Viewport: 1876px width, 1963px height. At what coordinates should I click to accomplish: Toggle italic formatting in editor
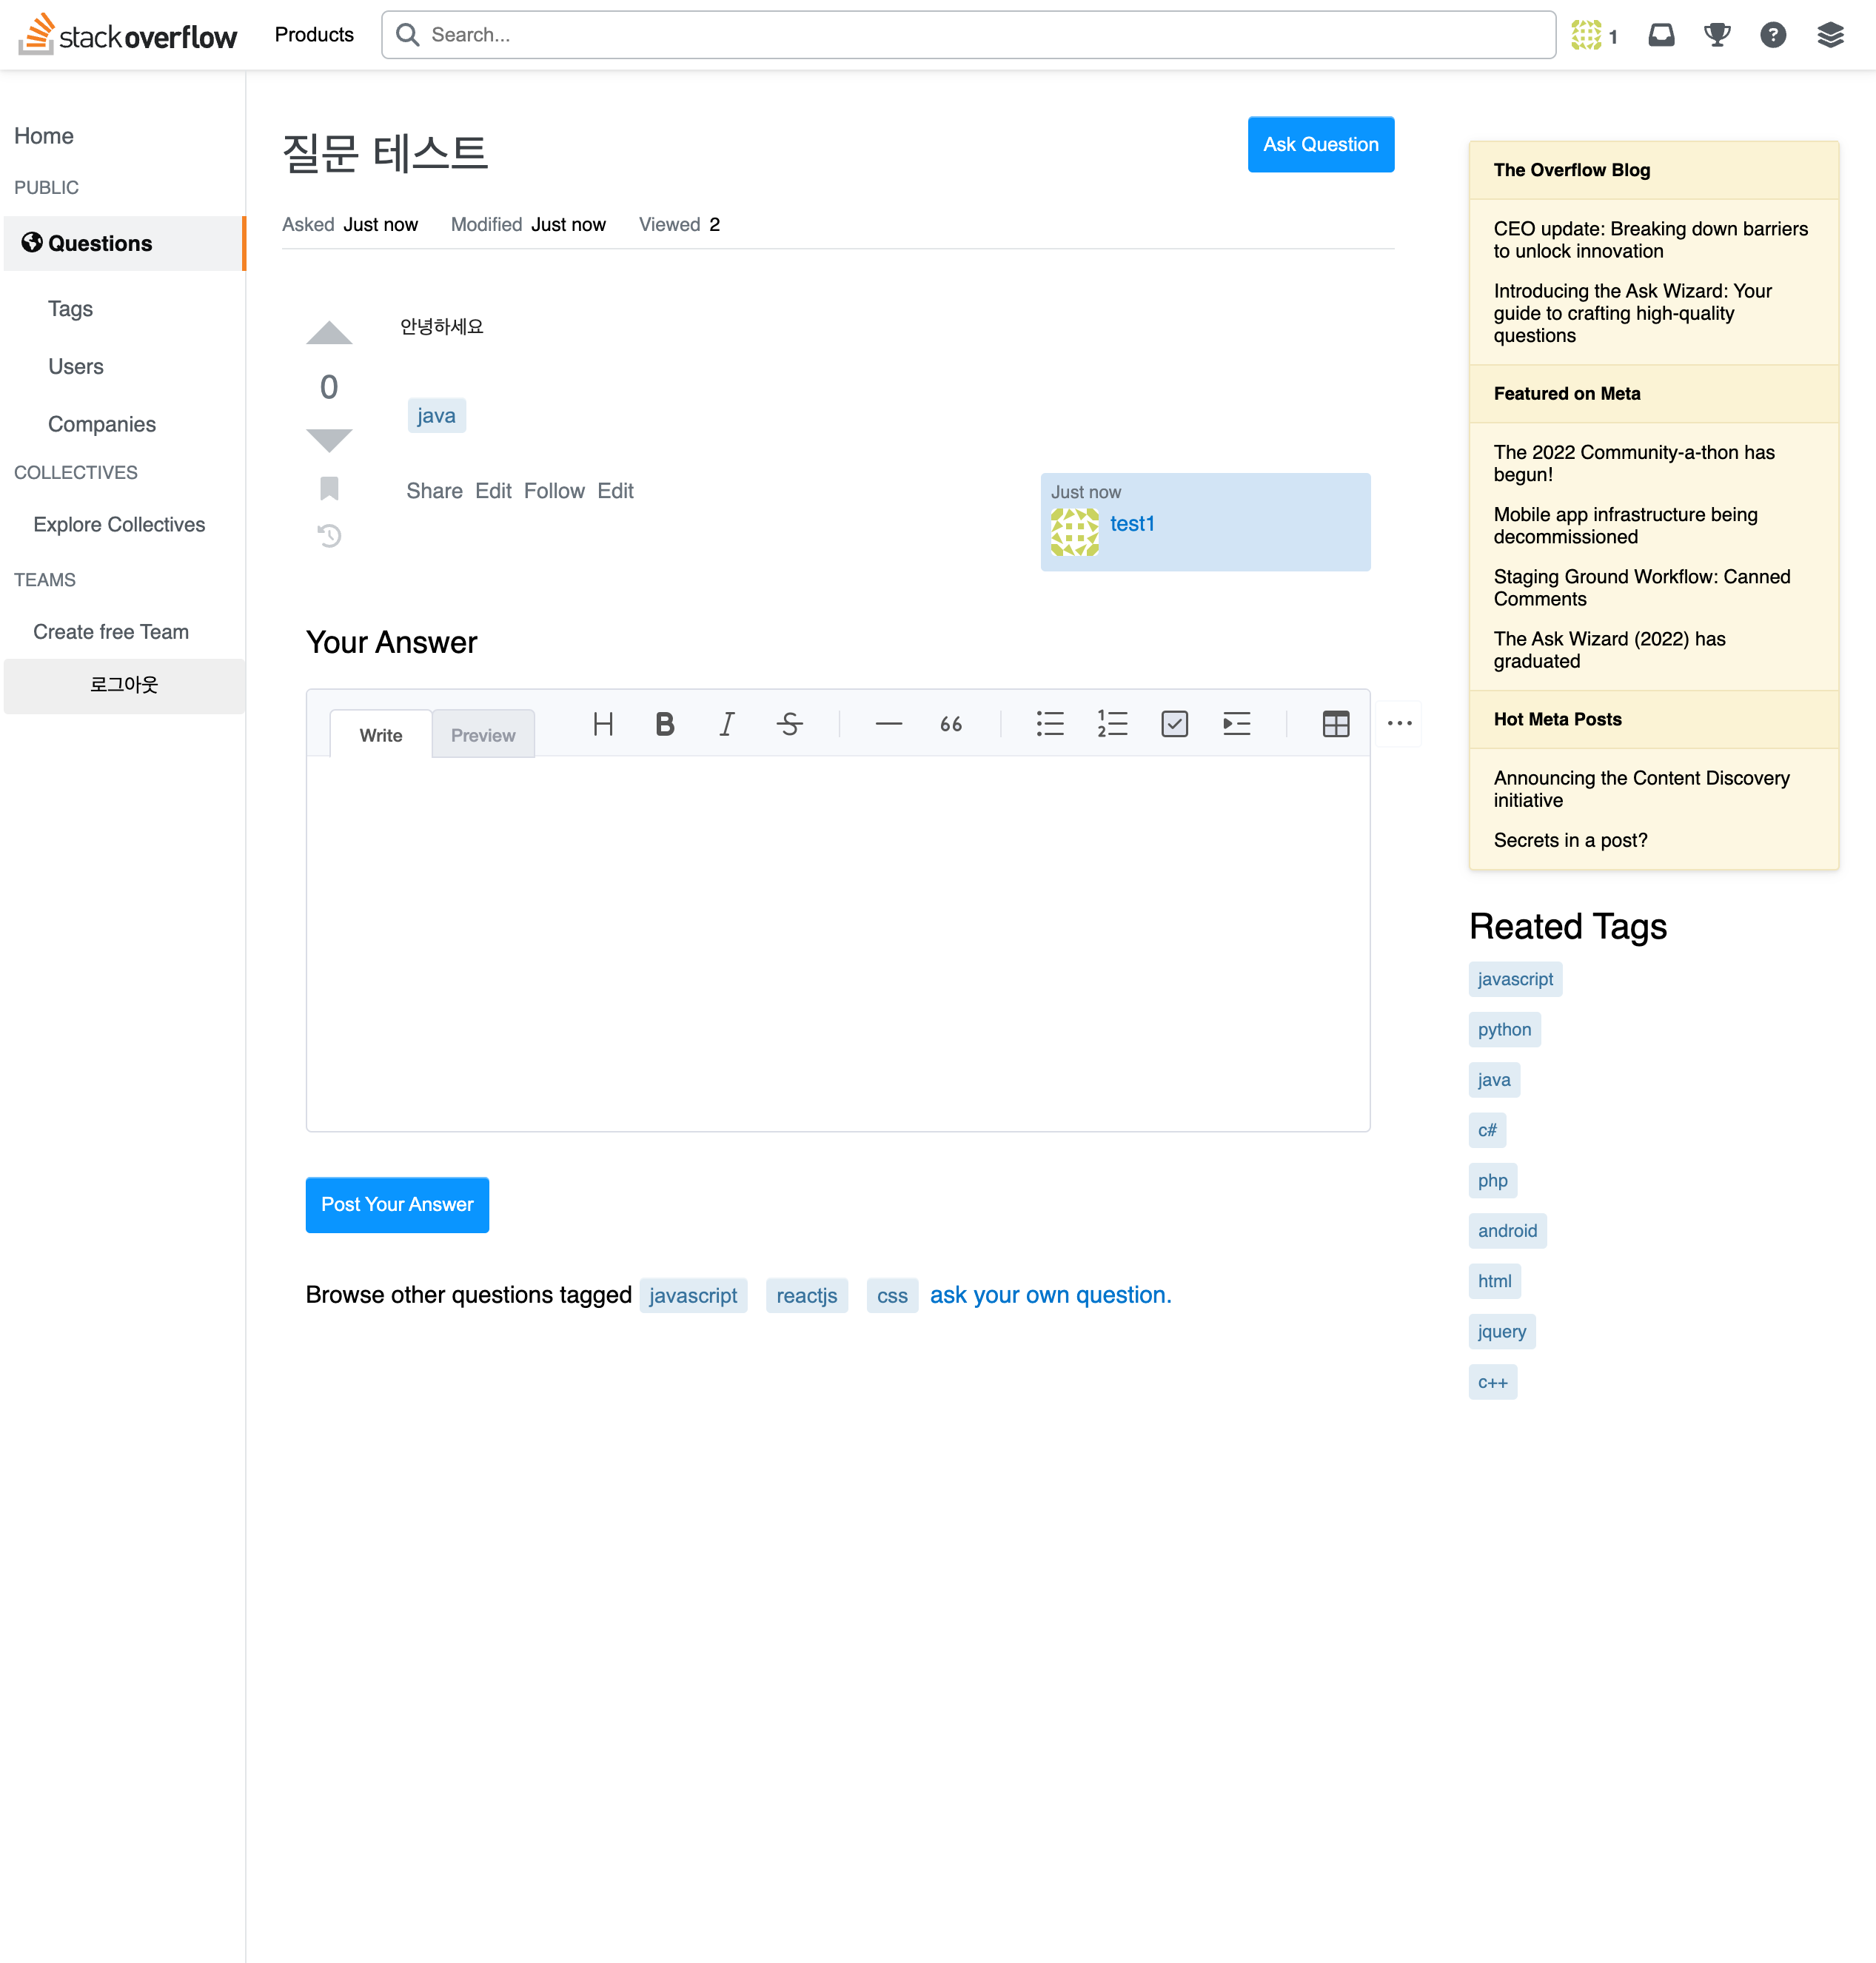tap(727, 724)
